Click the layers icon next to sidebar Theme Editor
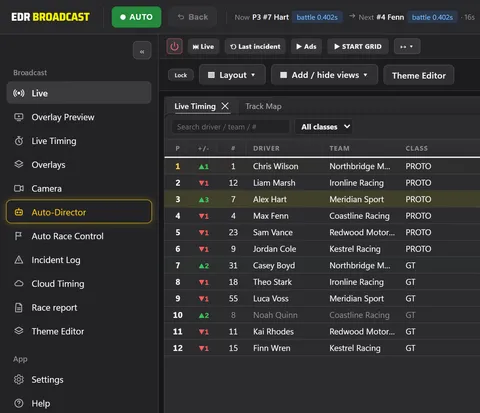 coord(19,331)
